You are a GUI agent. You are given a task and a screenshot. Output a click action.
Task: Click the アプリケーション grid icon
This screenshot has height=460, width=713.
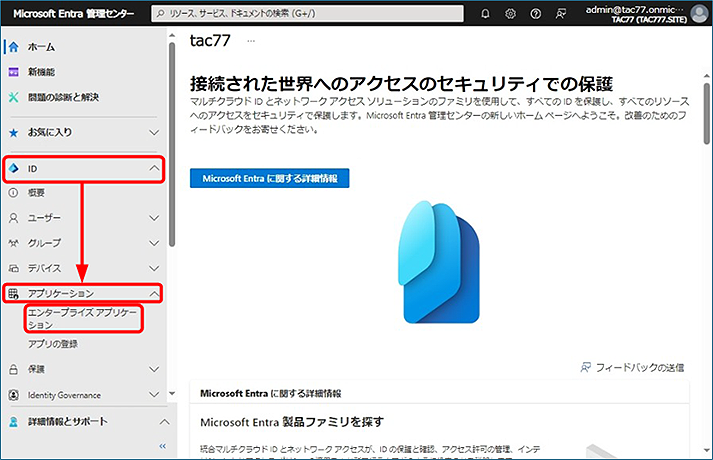pos(14,294)
